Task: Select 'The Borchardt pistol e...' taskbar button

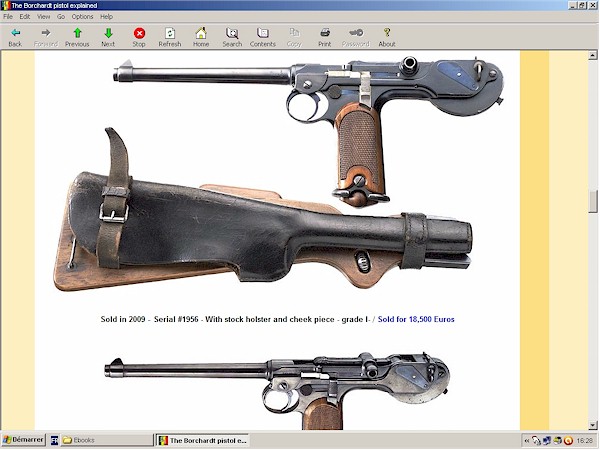Action: [203, 440]
